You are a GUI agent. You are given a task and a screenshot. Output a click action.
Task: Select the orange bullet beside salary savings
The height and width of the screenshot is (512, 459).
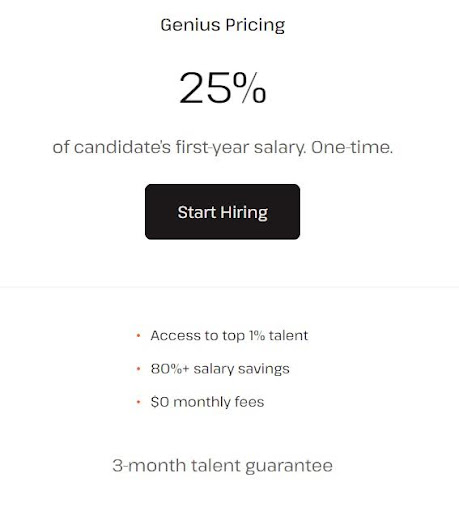pyautogui.click(x=139, y=369)
